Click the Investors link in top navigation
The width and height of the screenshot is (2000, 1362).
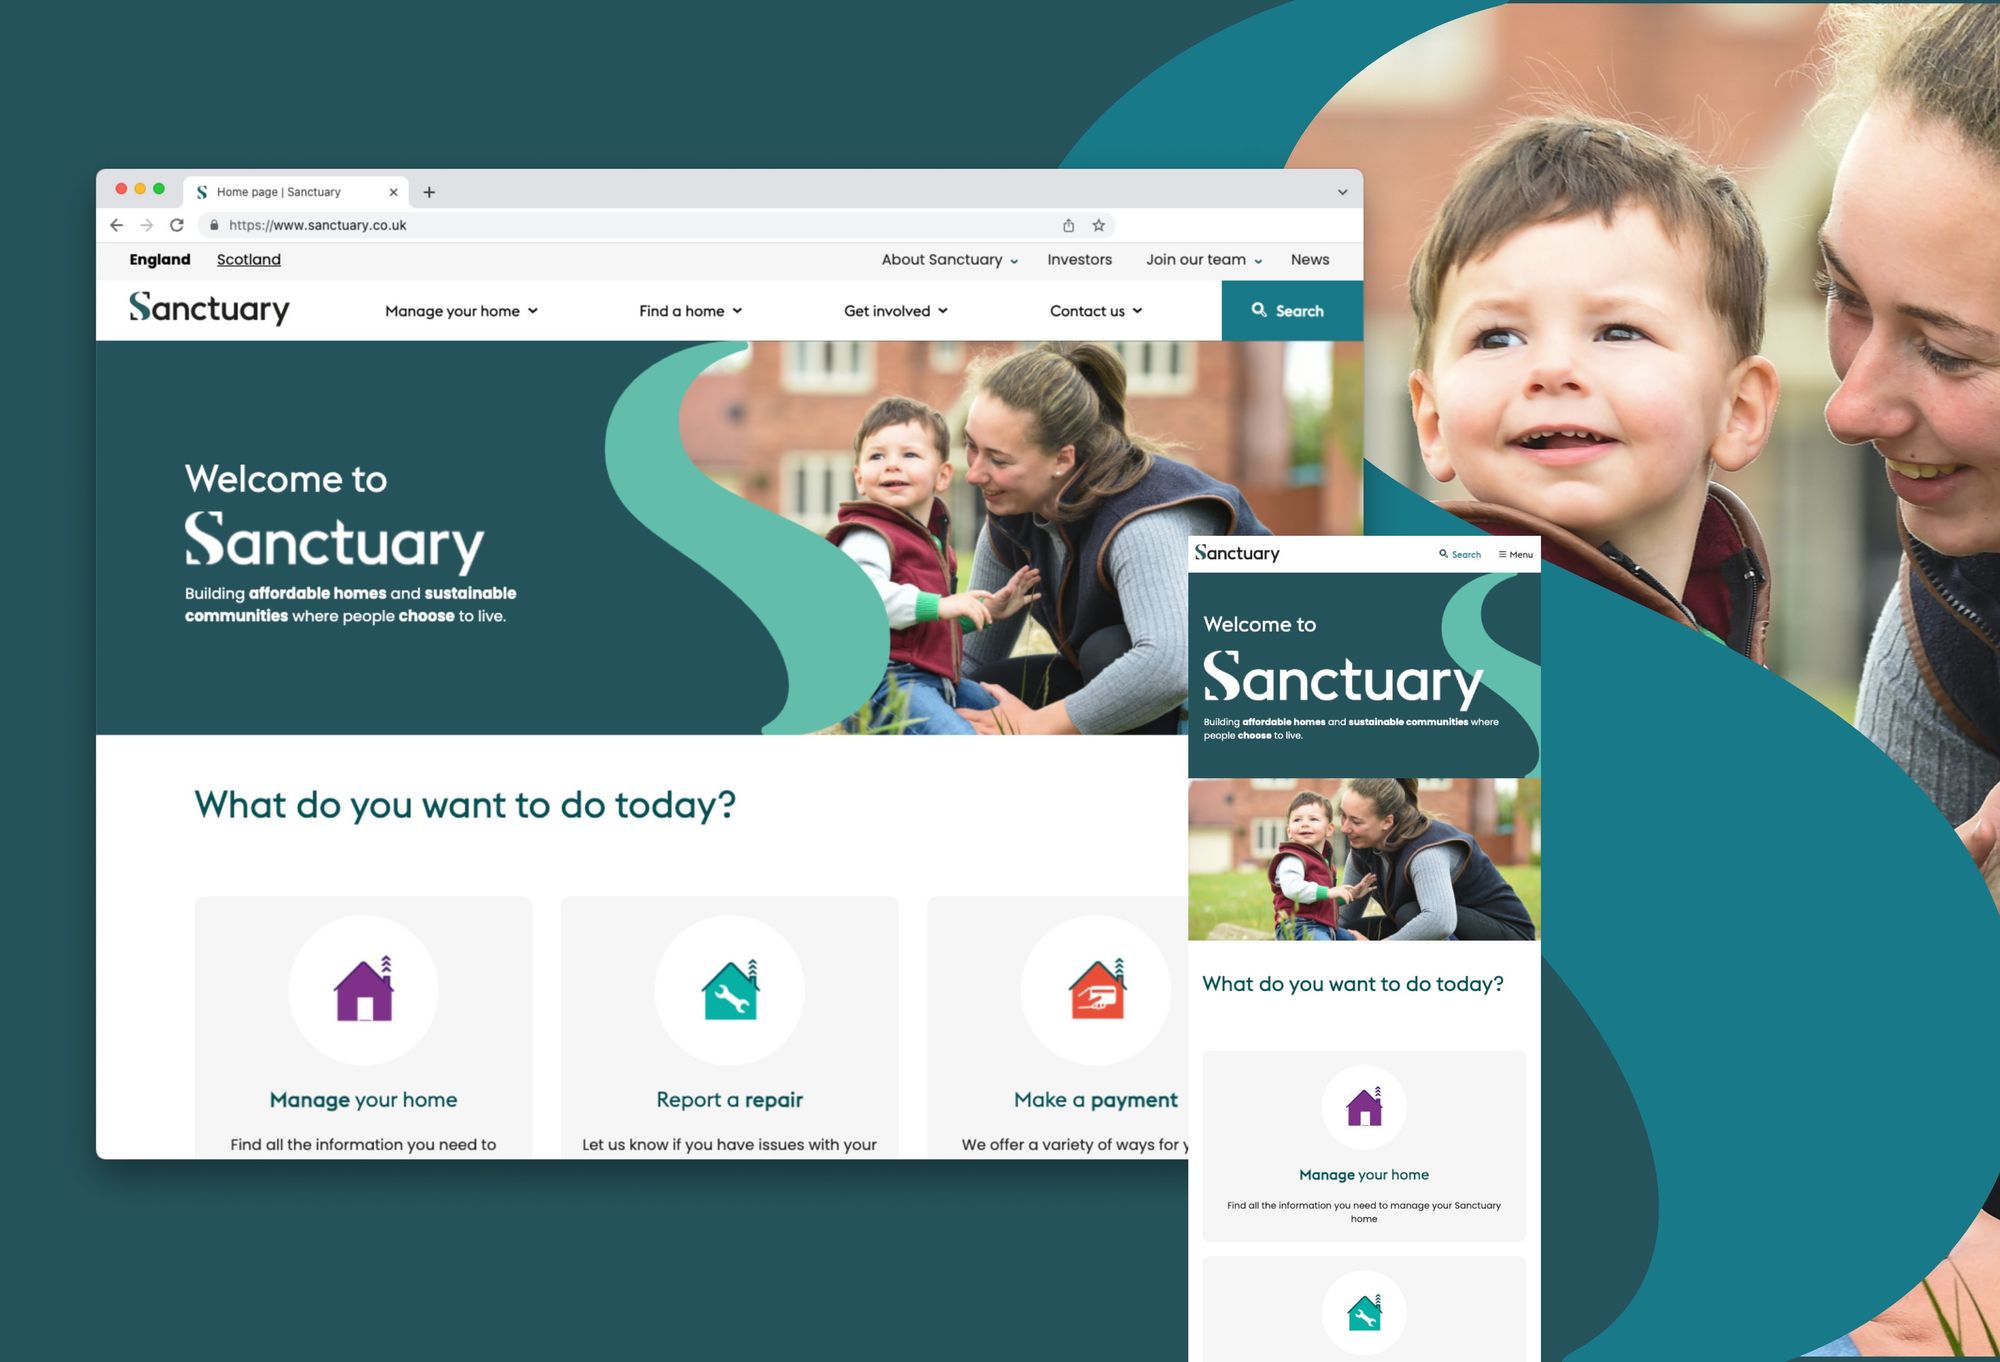coord(1078,260)
